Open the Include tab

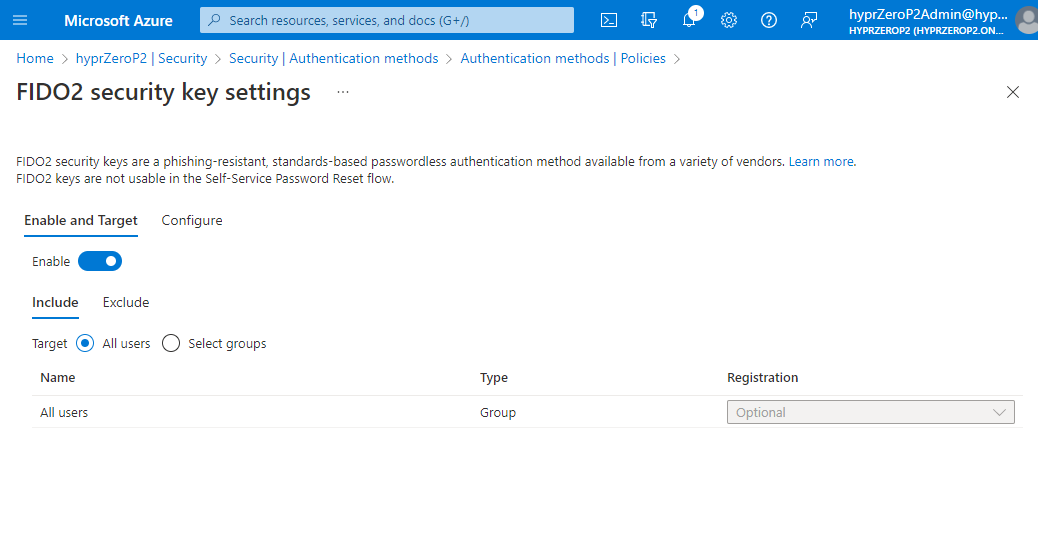click(x=55, y=303)
